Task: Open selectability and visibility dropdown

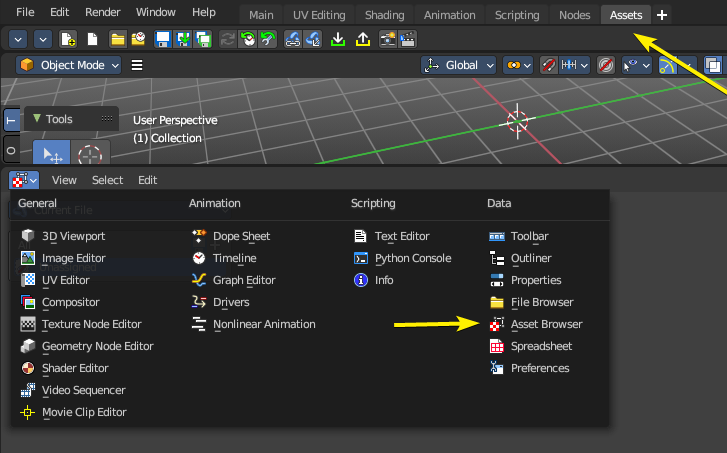Action: coord(637,65)
